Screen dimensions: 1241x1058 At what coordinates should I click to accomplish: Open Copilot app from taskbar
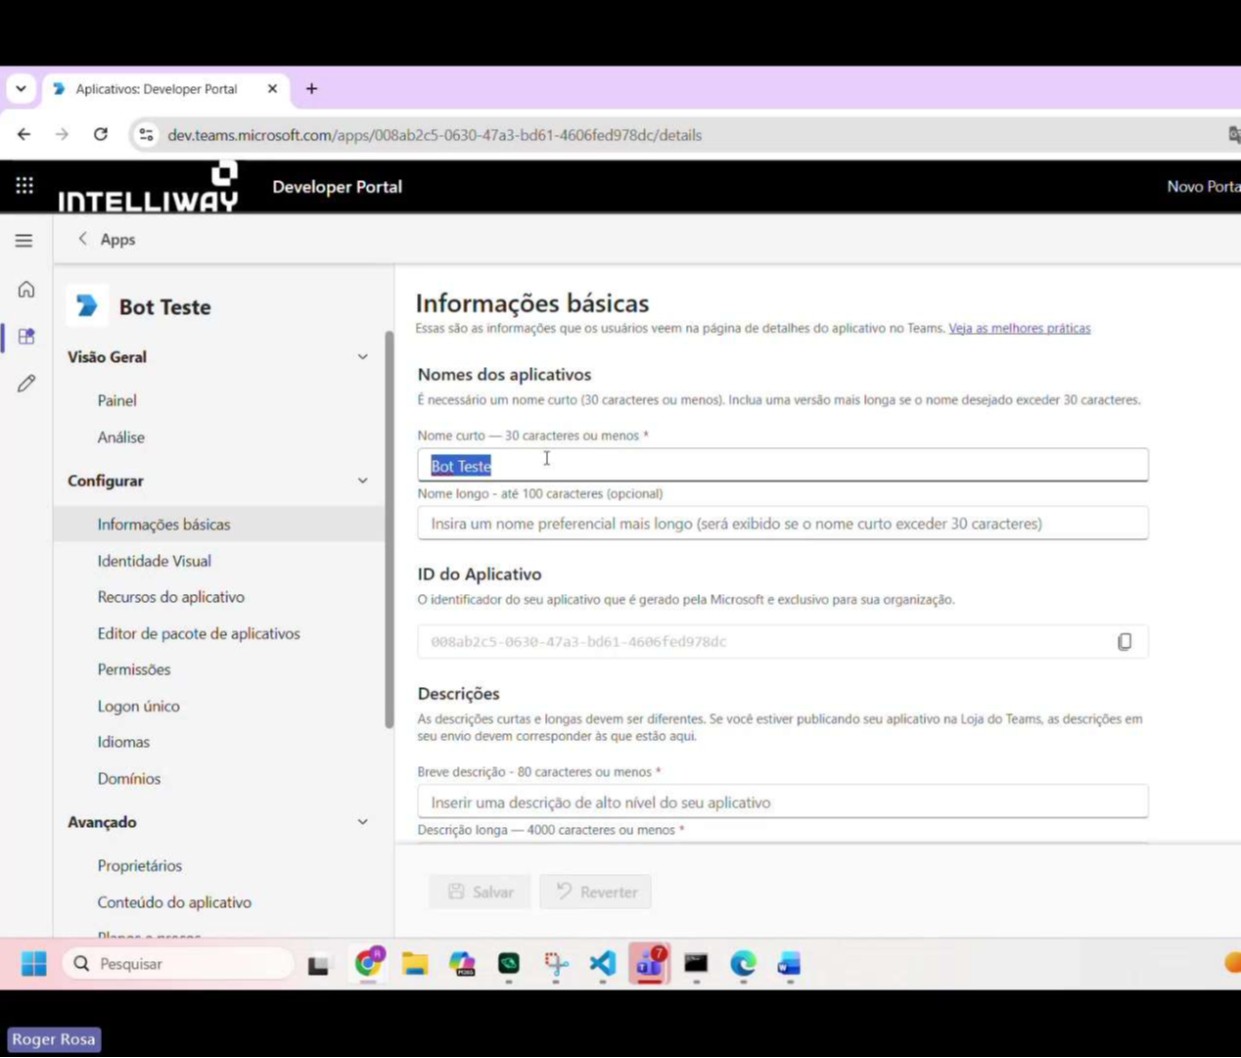(462, 963)
